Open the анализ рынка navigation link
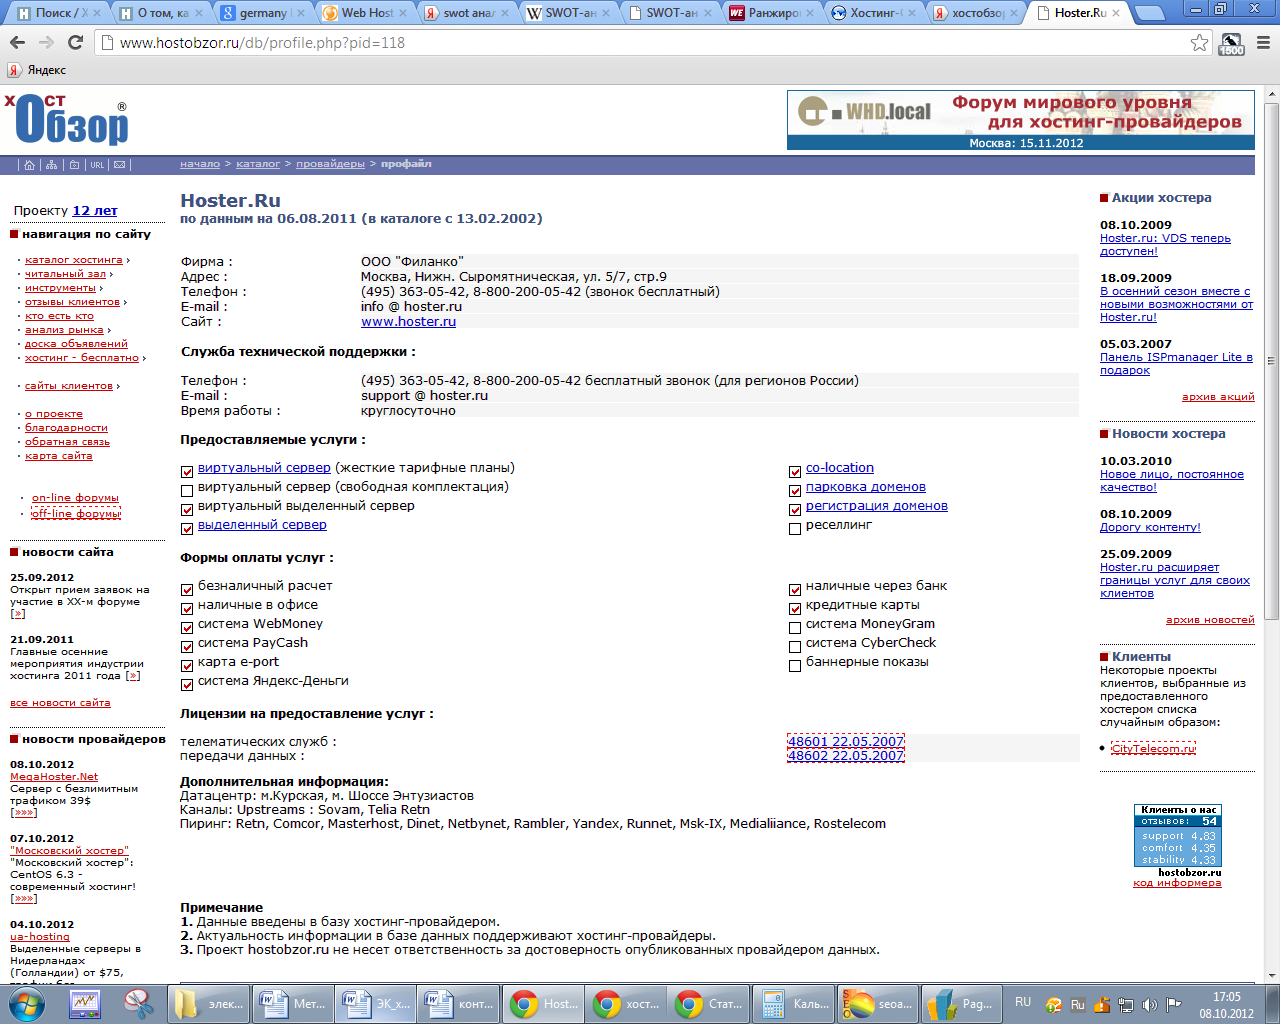The image size is (1280, 1024). [x=64, y=330]
